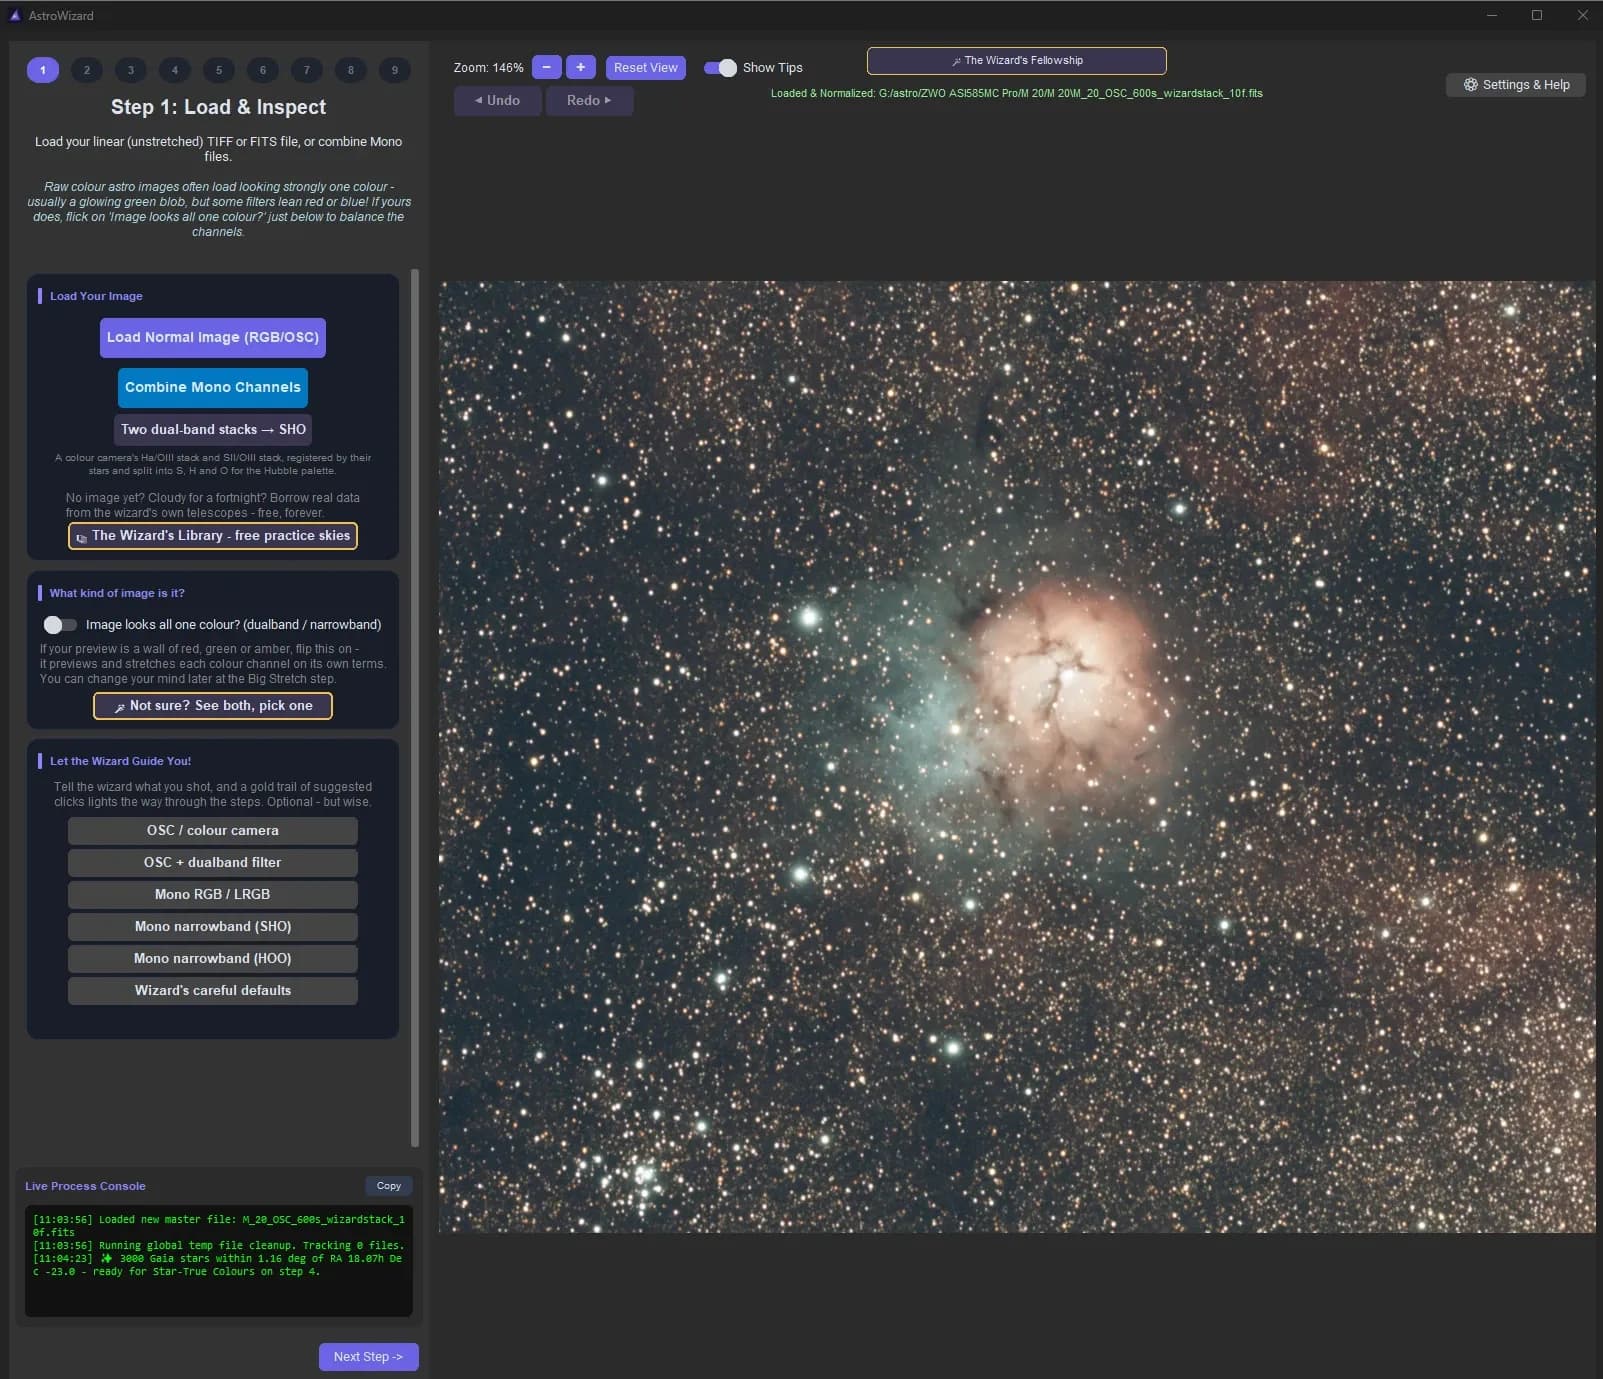Viewport: 1603px width, 1379px height.
Task: Select Mono narrowband (HOO) guide
Action: click(213, 959)
